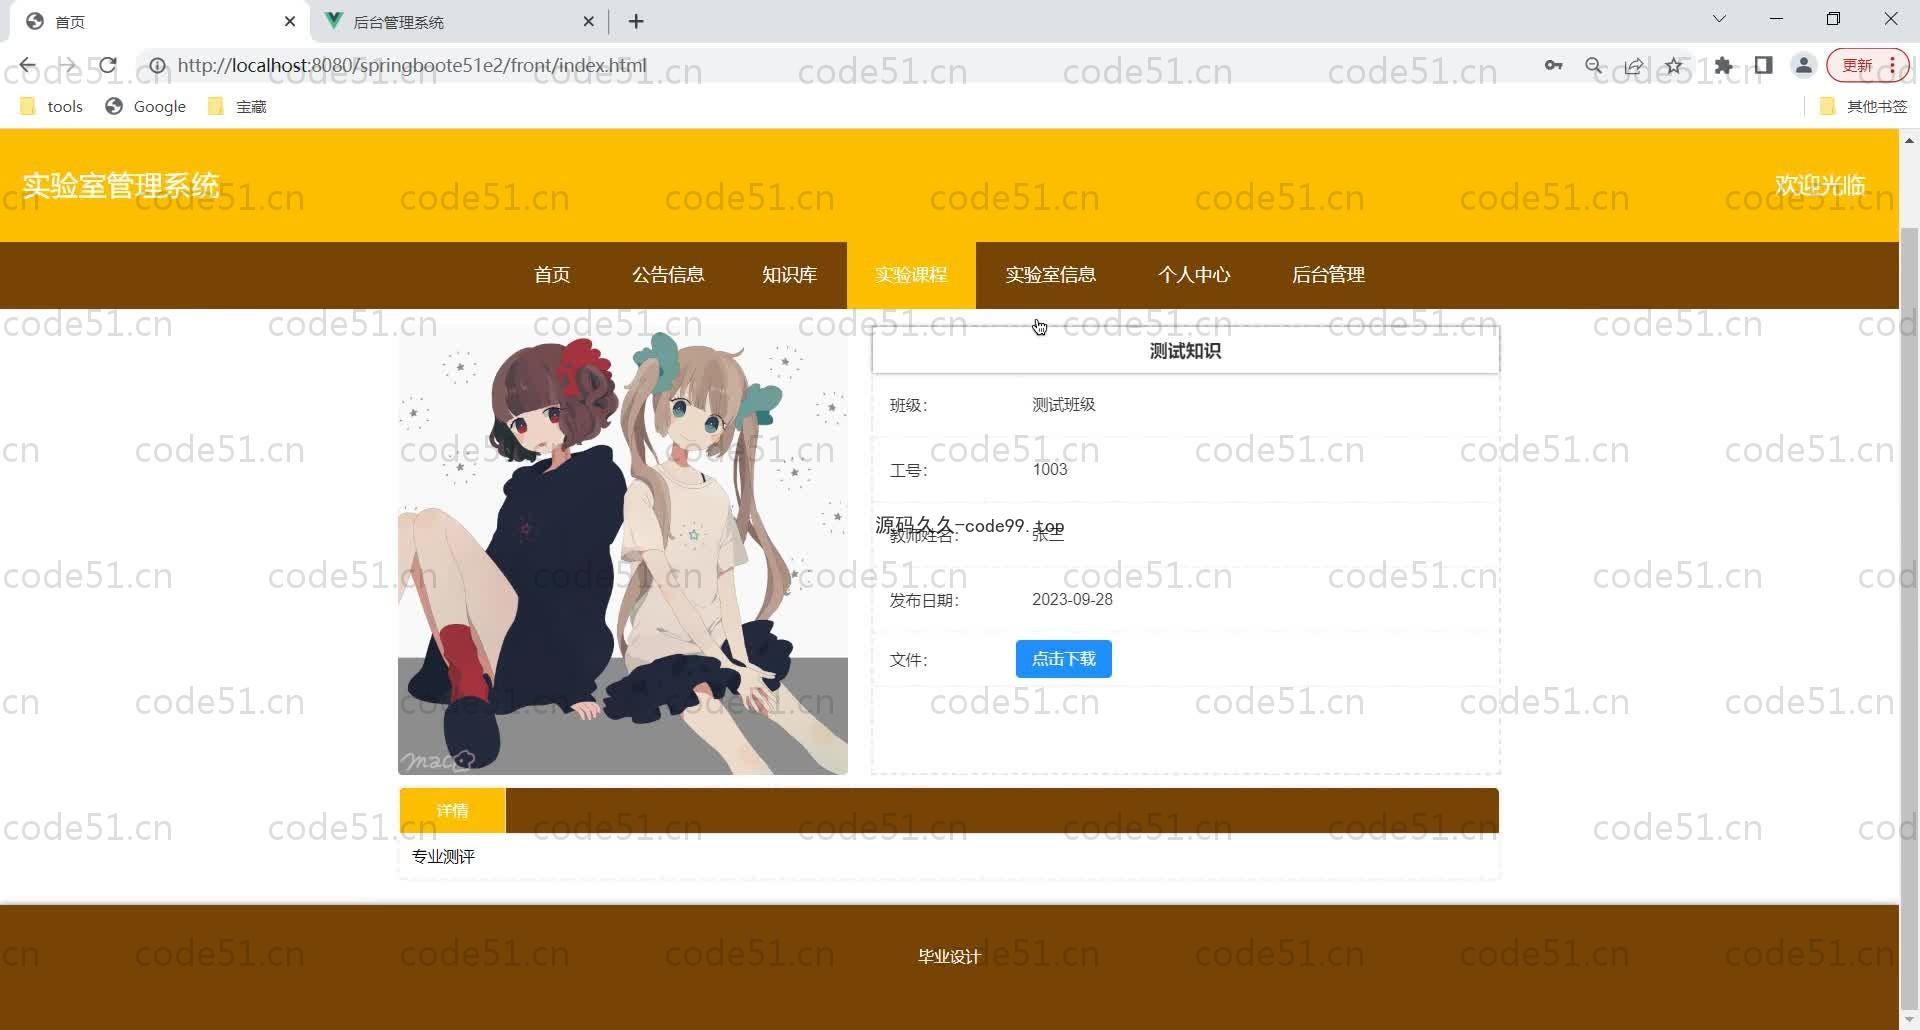
Task: Select the 首页 browser tab
Action: tap(160, 21)
